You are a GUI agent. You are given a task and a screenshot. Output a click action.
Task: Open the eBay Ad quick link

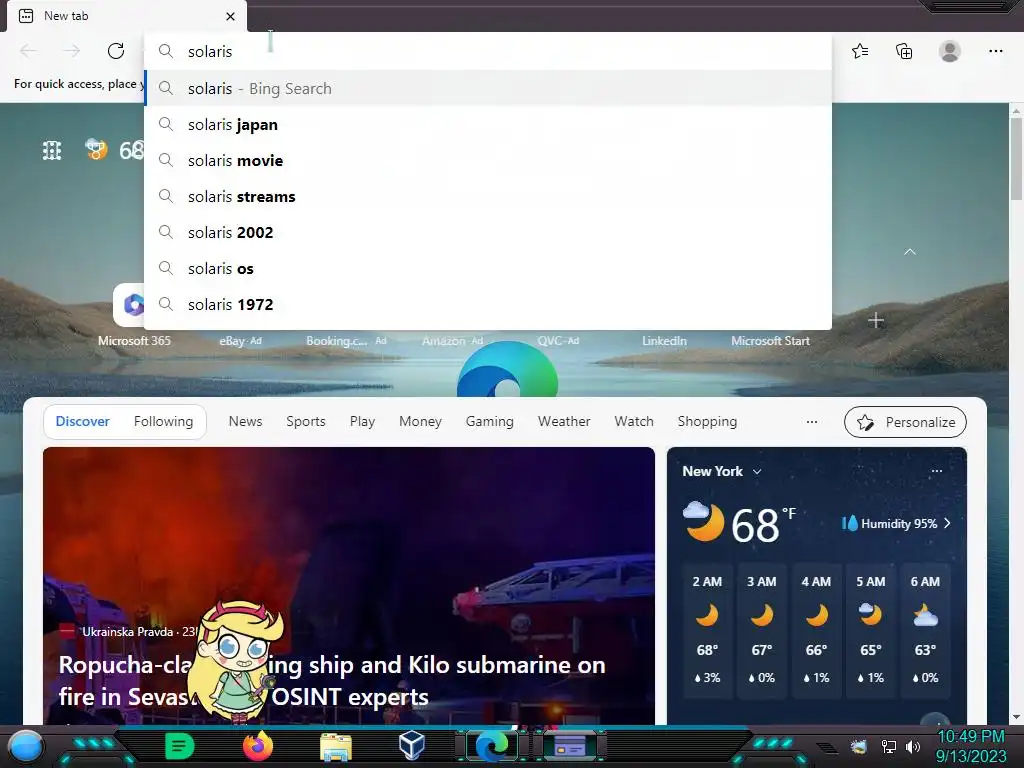[x=240, y=340]
